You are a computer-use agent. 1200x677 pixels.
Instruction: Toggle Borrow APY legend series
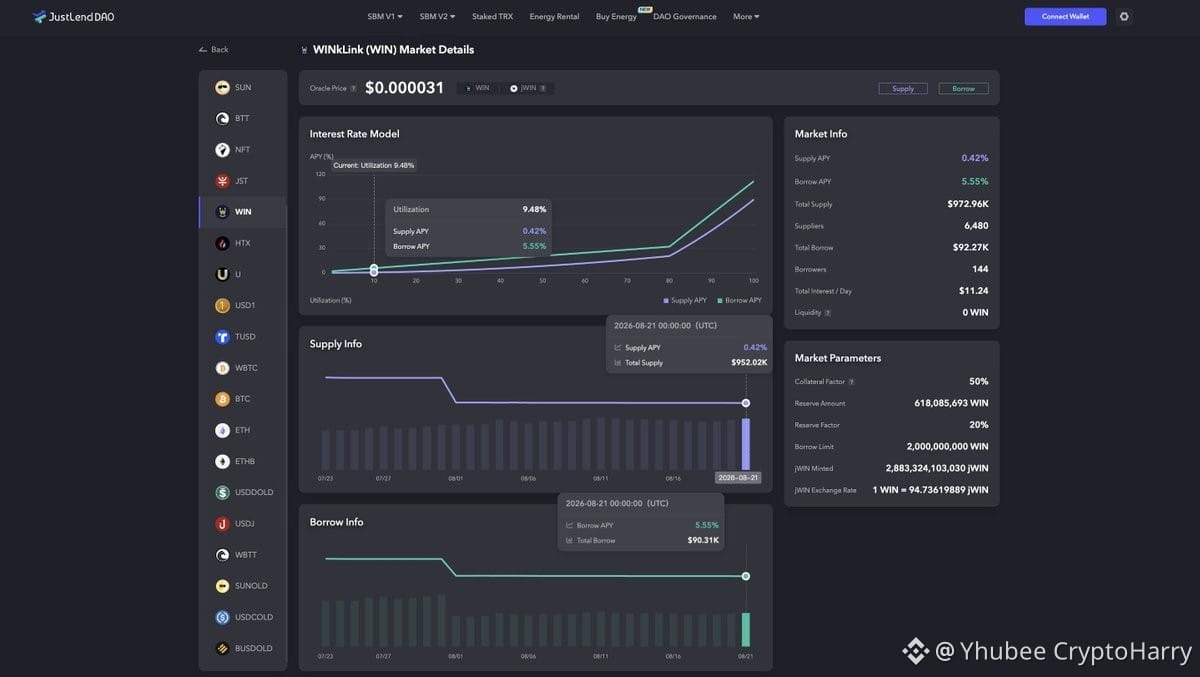coord(739,300)
